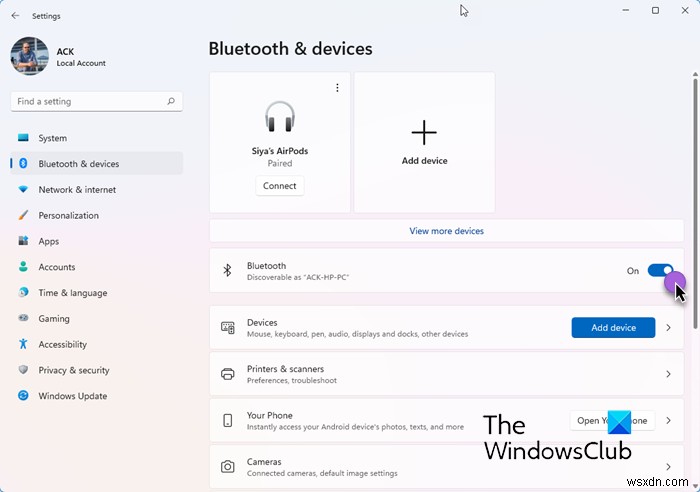Click the Personalization paintbrush icon

coord(23,215)
